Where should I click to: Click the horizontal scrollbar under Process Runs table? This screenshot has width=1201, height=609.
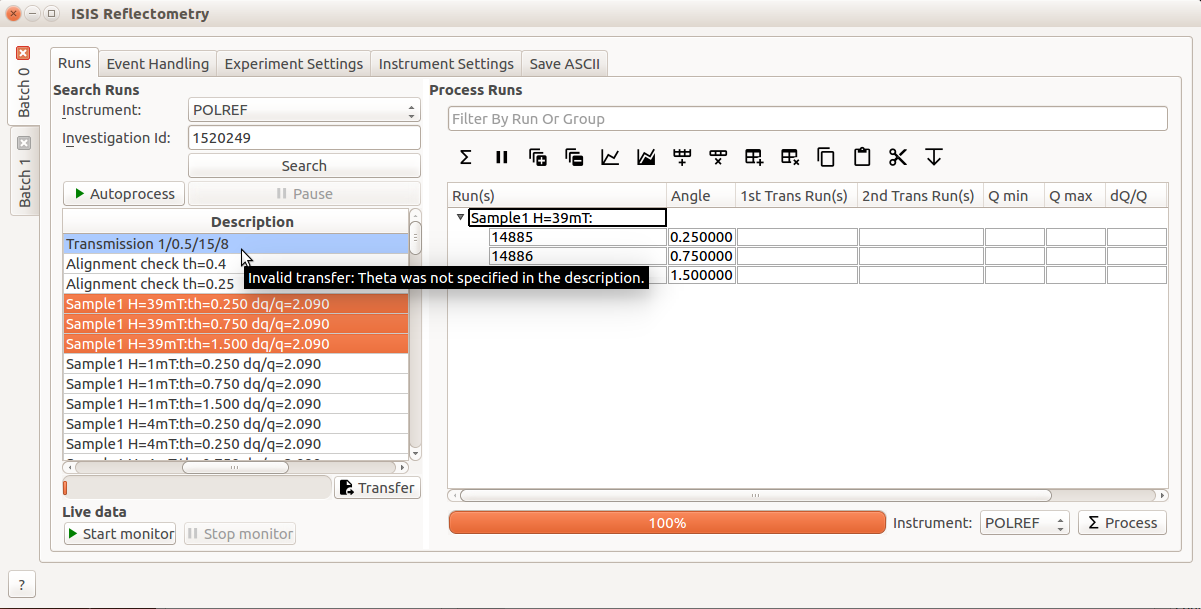point(755,495)
